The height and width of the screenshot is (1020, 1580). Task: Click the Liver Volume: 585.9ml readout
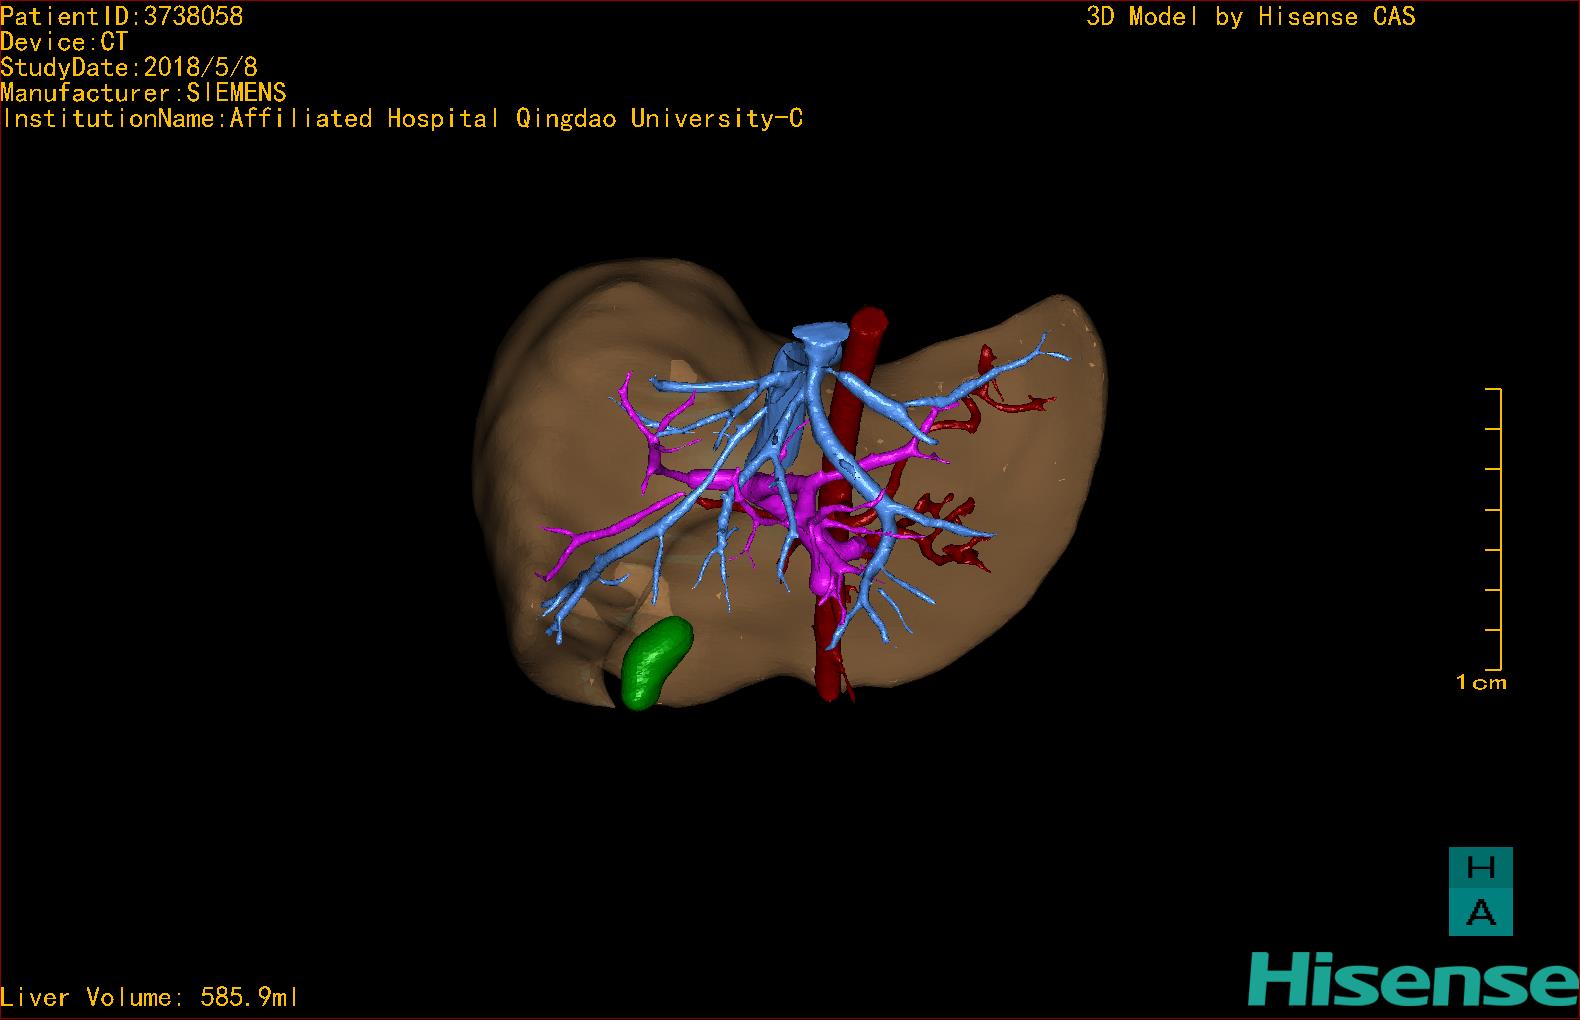coord(150,997)
